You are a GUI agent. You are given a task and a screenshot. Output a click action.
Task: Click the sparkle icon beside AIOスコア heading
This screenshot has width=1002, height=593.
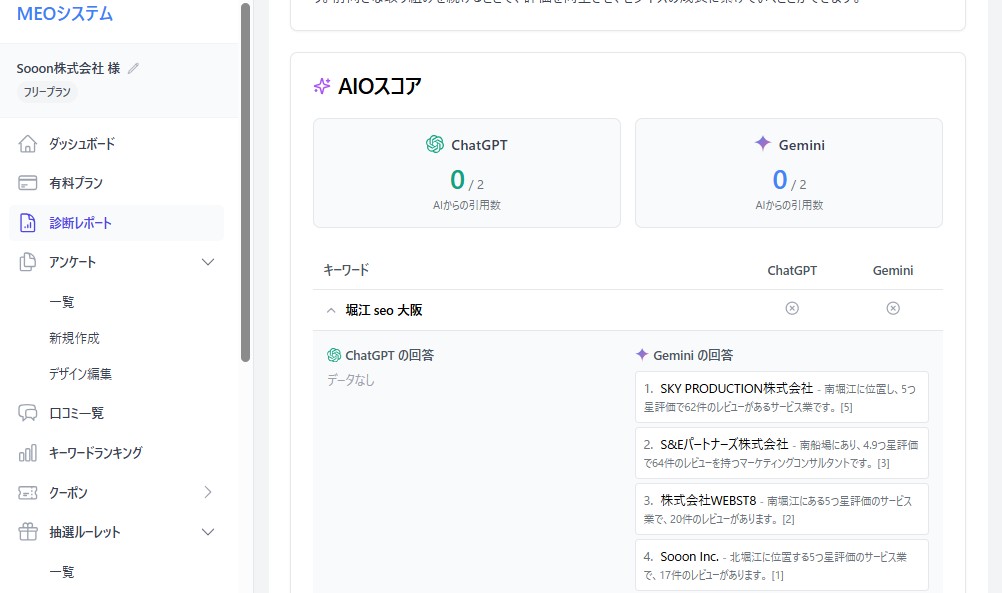point(321,87)
